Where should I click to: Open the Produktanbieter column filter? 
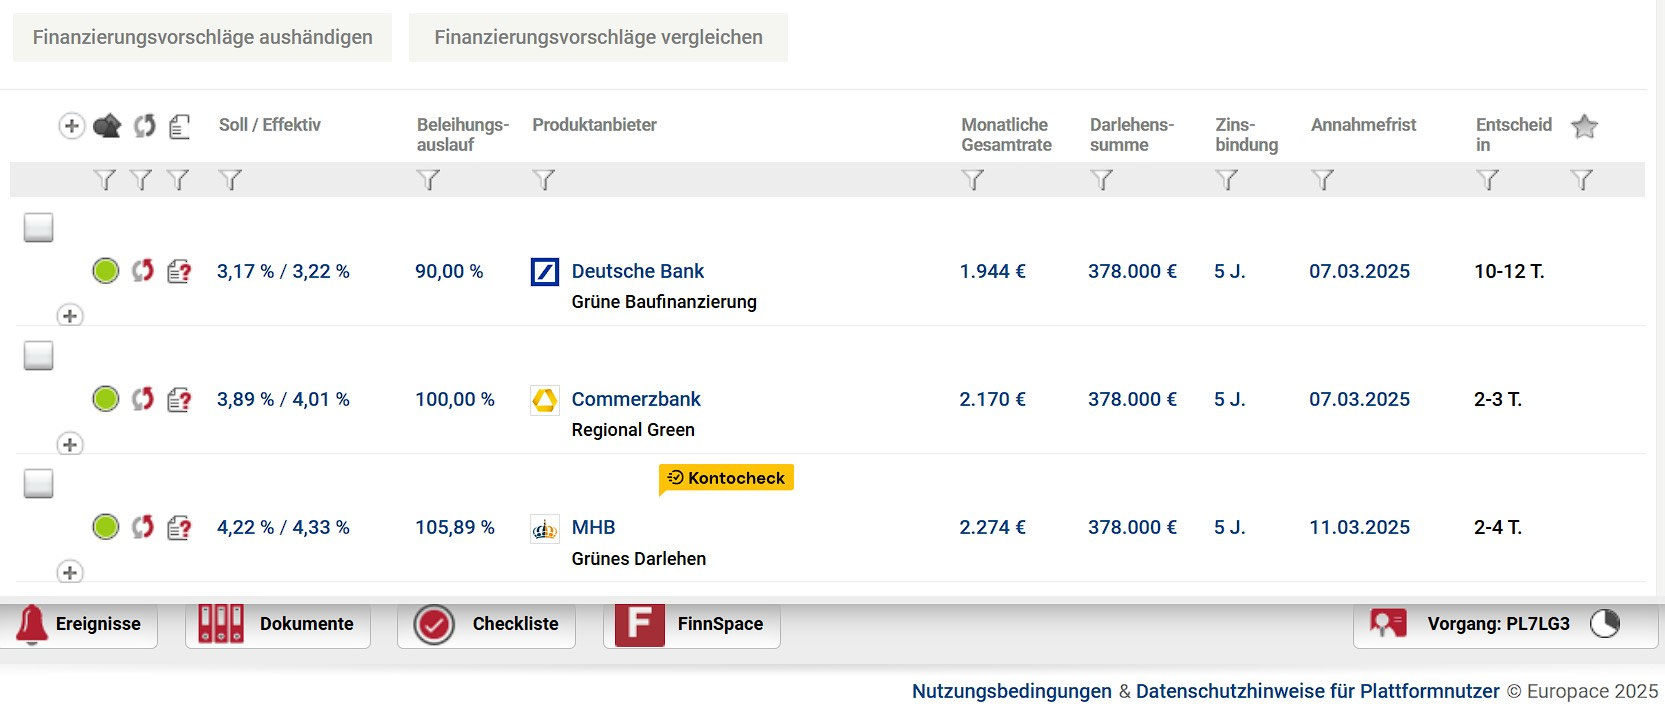pos(543,180)
